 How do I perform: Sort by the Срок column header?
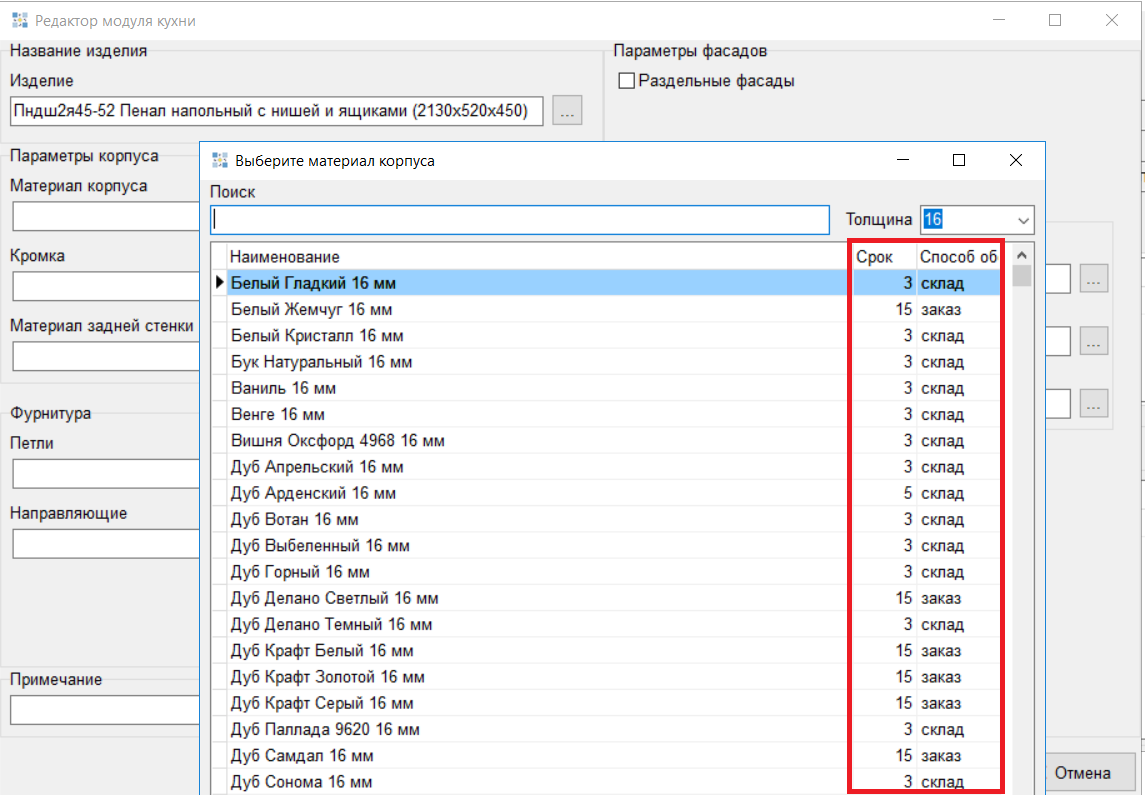click(874, 257)
